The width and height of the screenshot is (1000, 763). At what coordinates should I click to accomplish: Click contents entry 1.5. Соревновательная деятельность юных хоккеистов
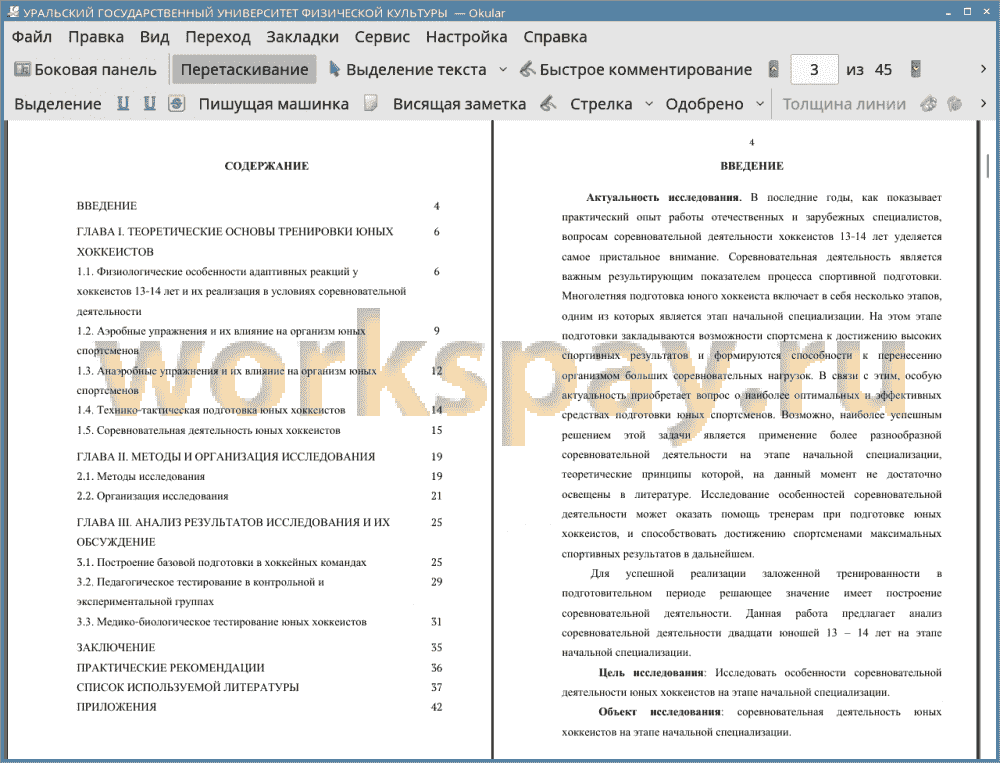coord(209,431)
